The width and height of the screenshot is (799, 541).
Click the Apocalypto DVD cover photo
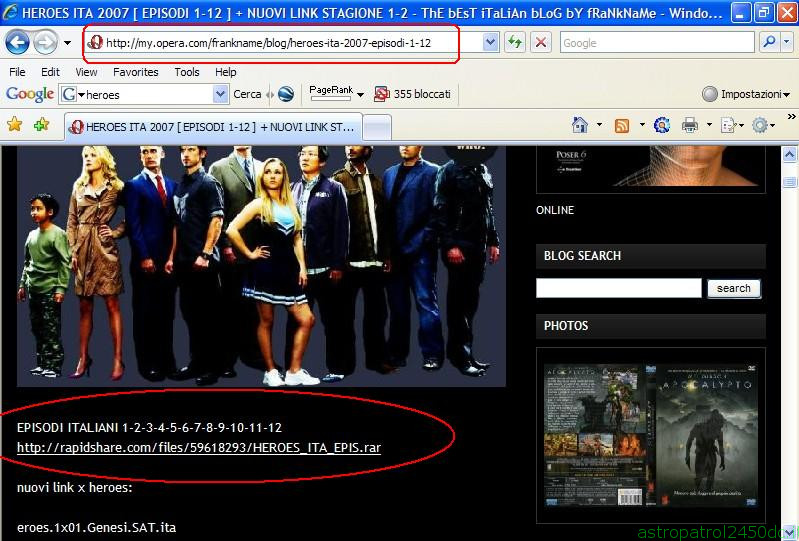coord(651,435)
